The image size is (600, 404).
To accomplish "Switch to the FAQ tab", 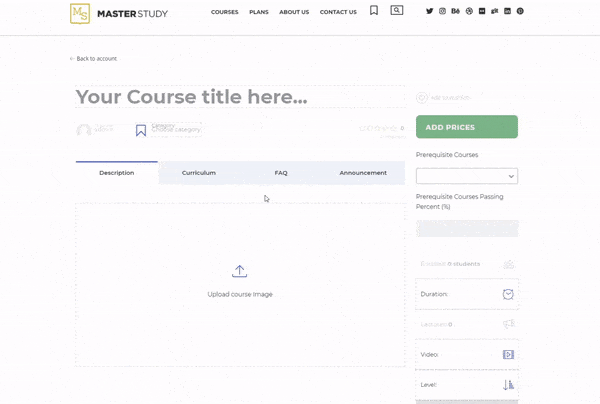I will (281, 173).
